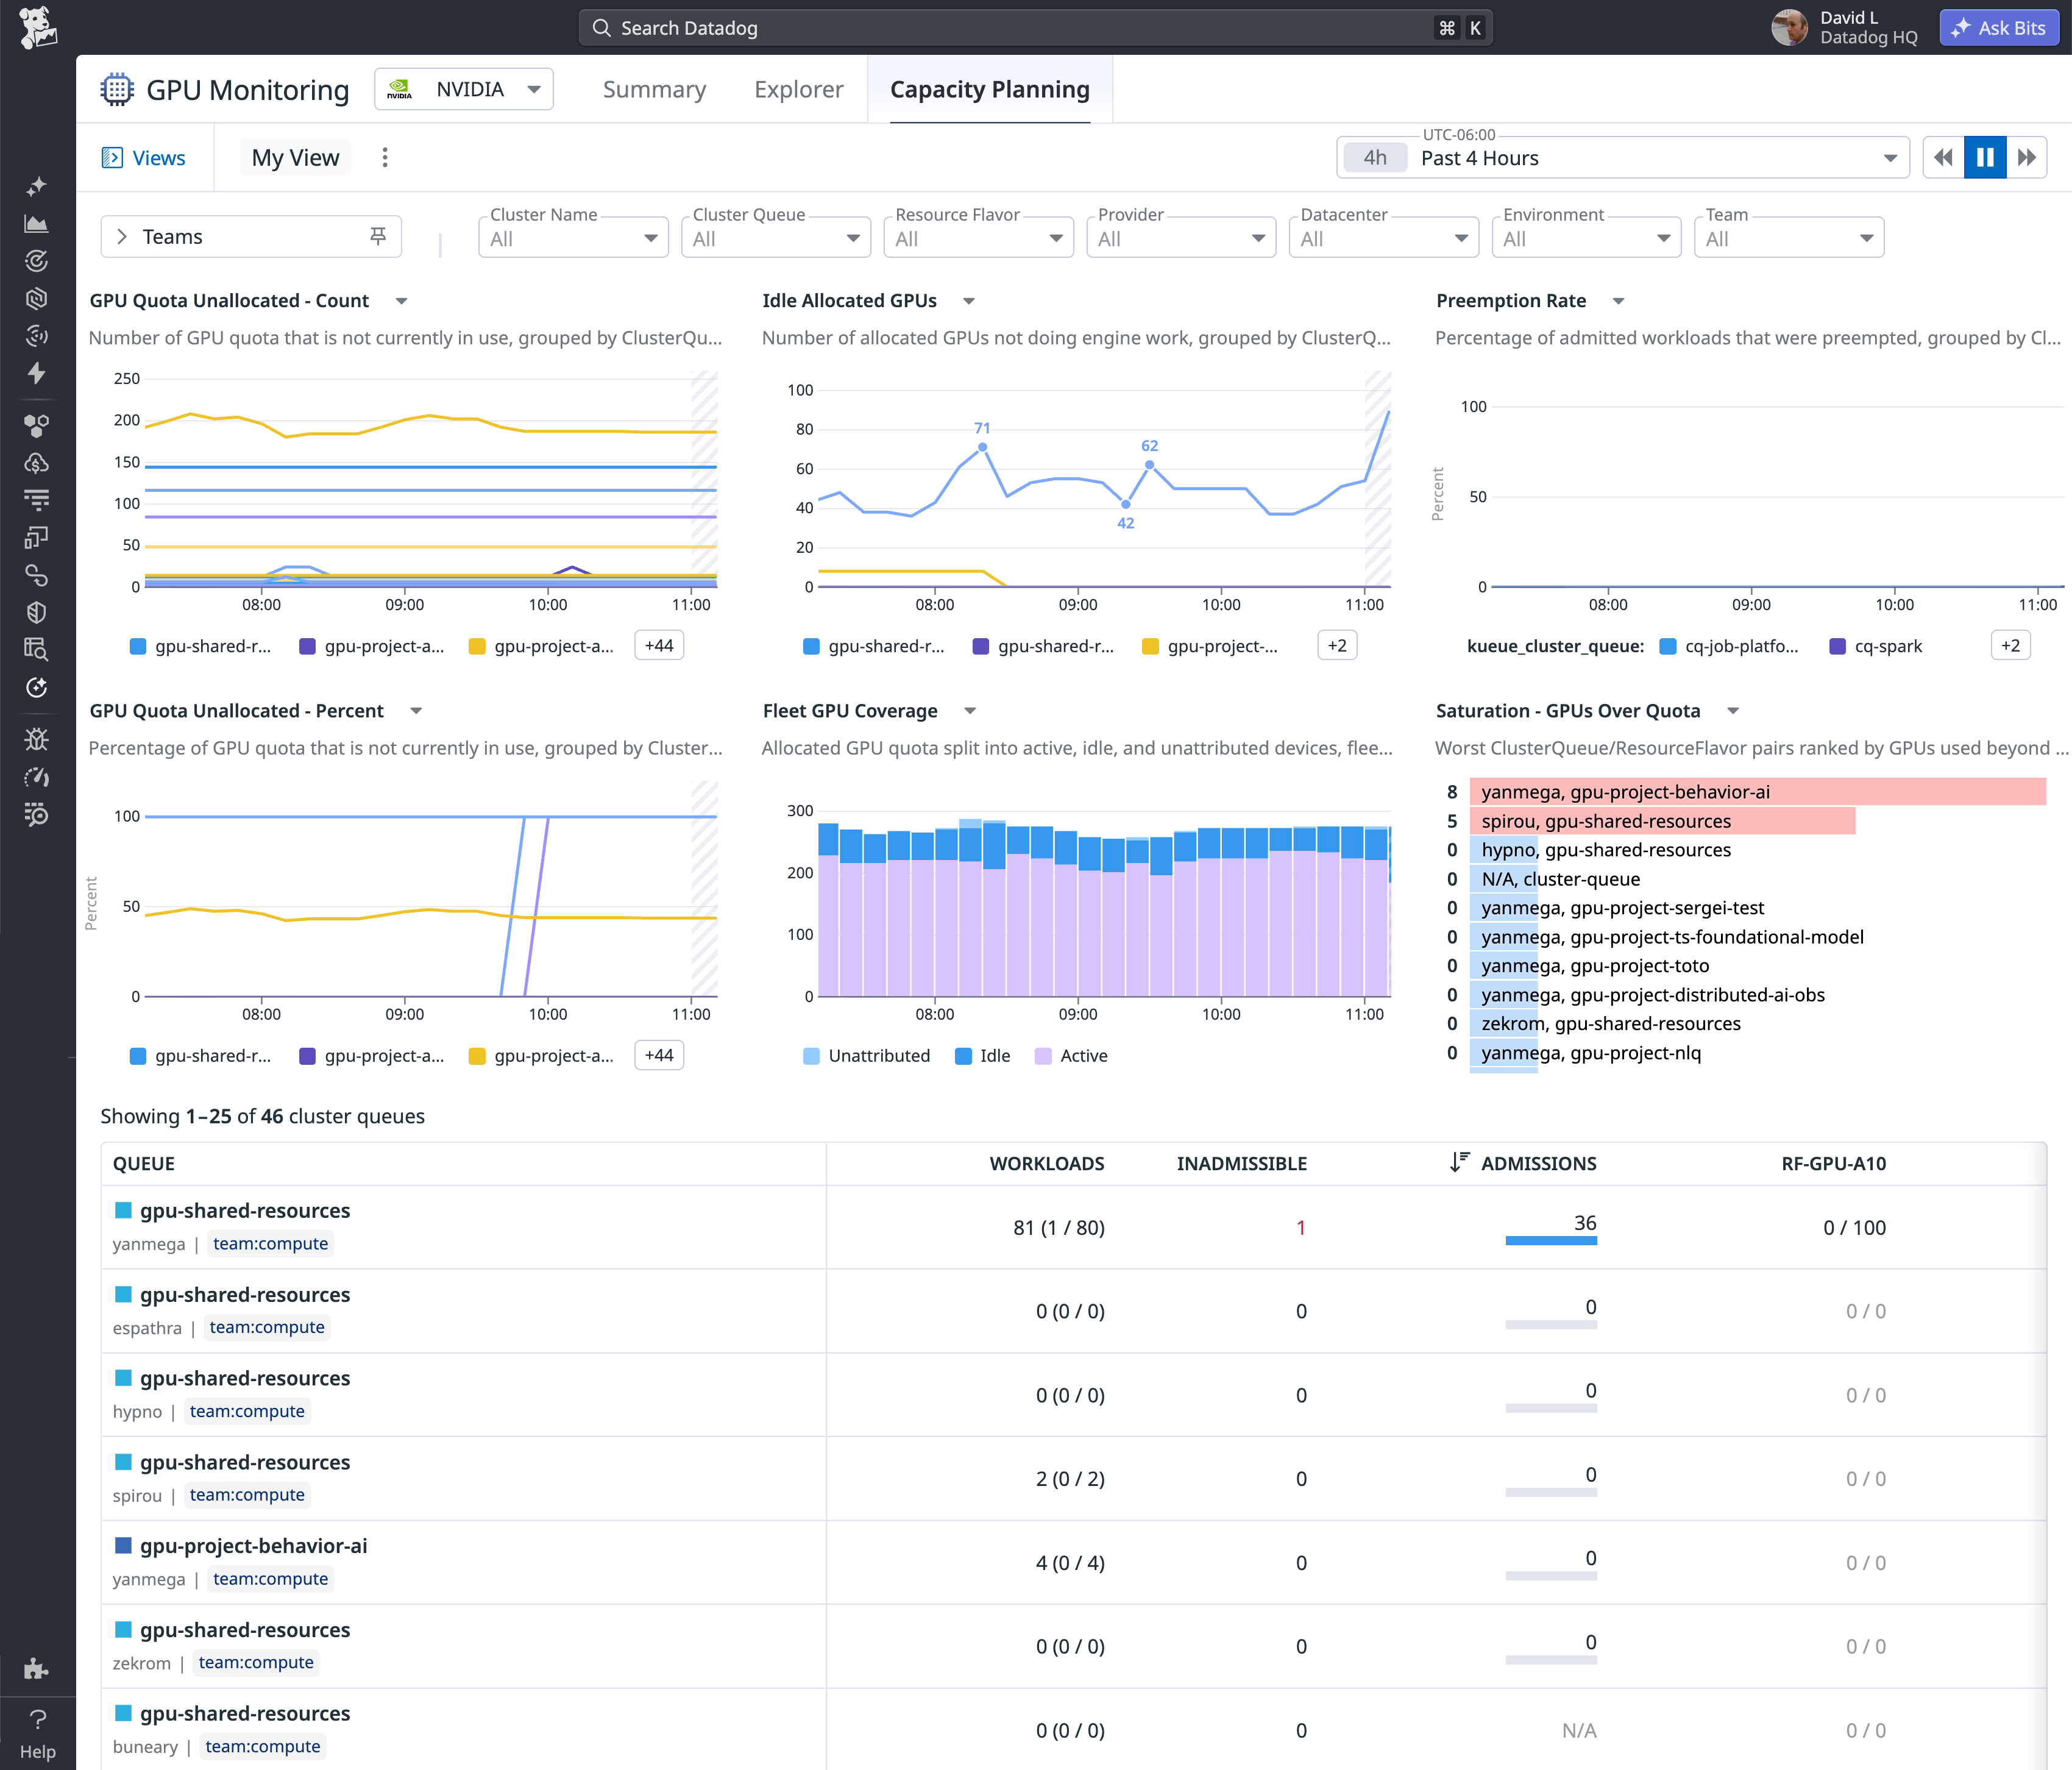Image resolution: width=2072 pixels, height=1770 pixels.
Task: Pause live time updates
Action: [1985, 158]
